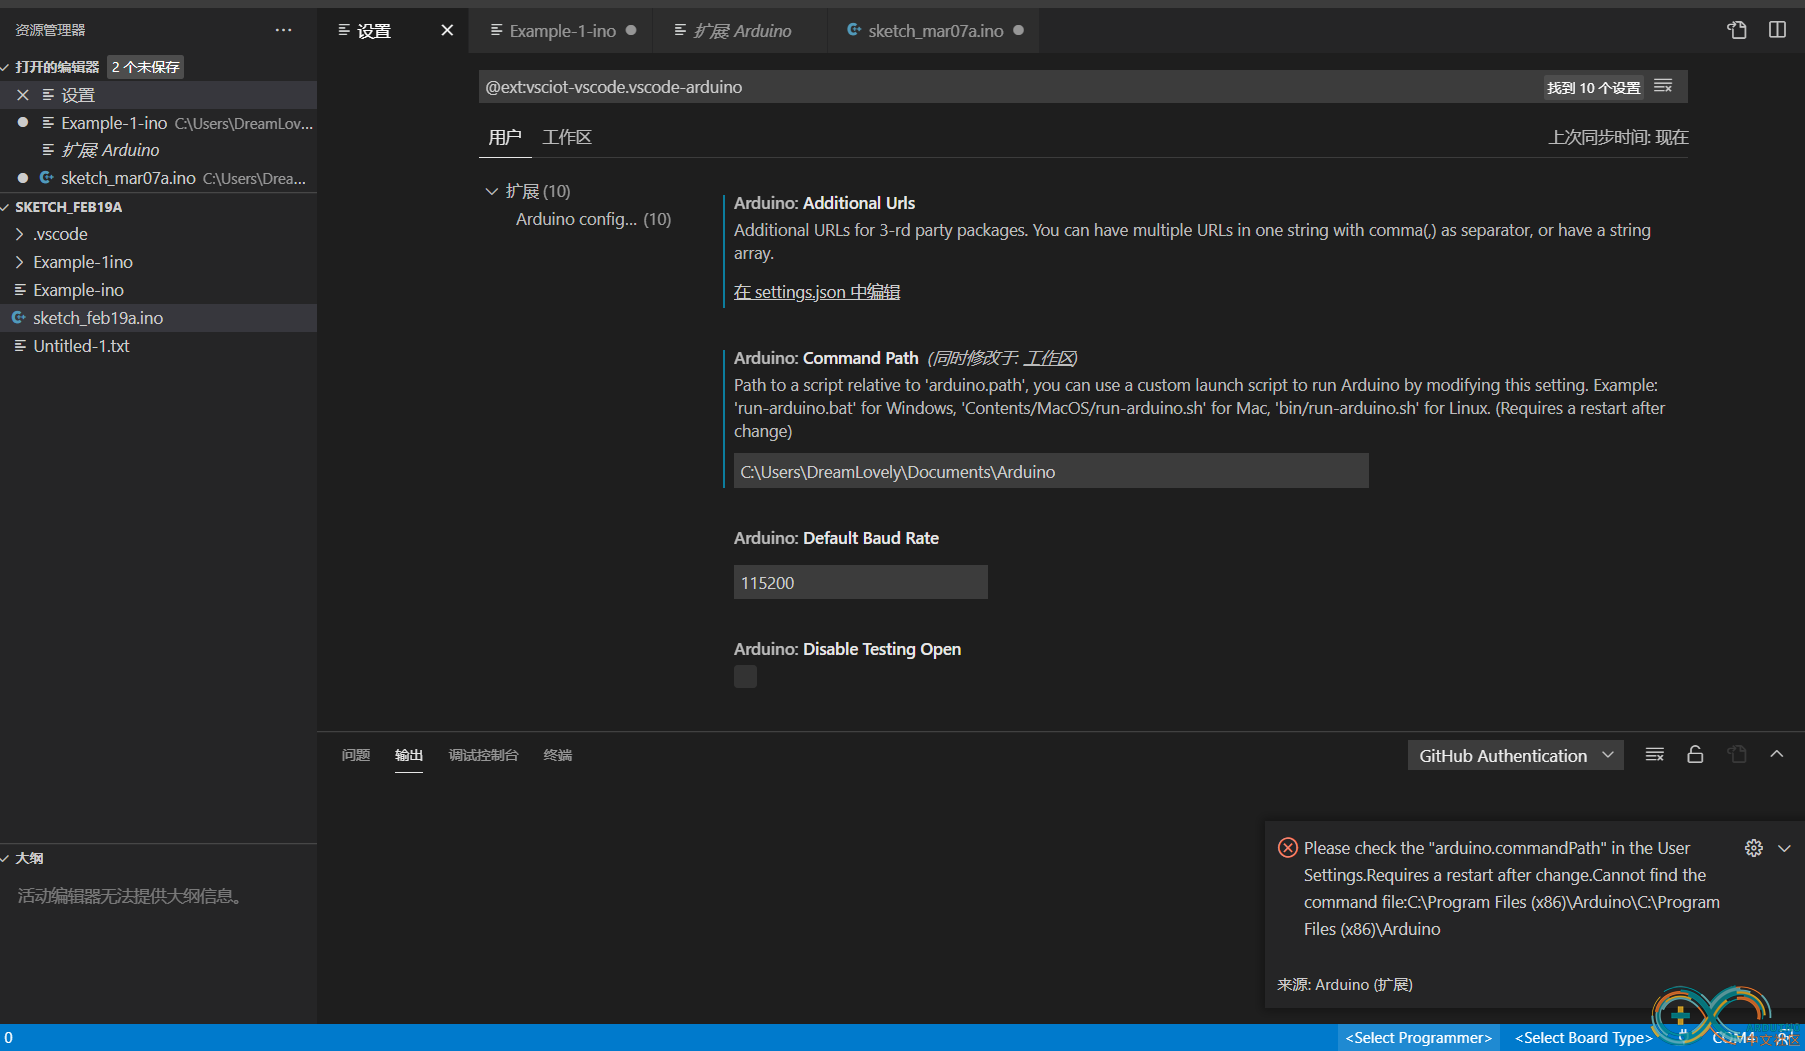Click the 工作区 link beside Command Path
This screenshot has width=1805, height=1051.
click(x=1048, y=358)
